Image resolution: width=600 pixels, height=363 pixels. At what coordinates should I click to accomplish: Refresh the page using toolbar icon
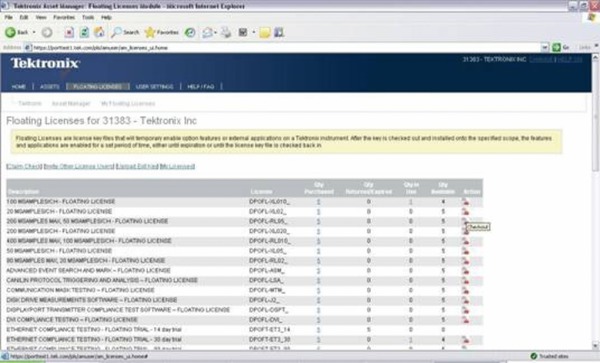click(x=84, y=33)
